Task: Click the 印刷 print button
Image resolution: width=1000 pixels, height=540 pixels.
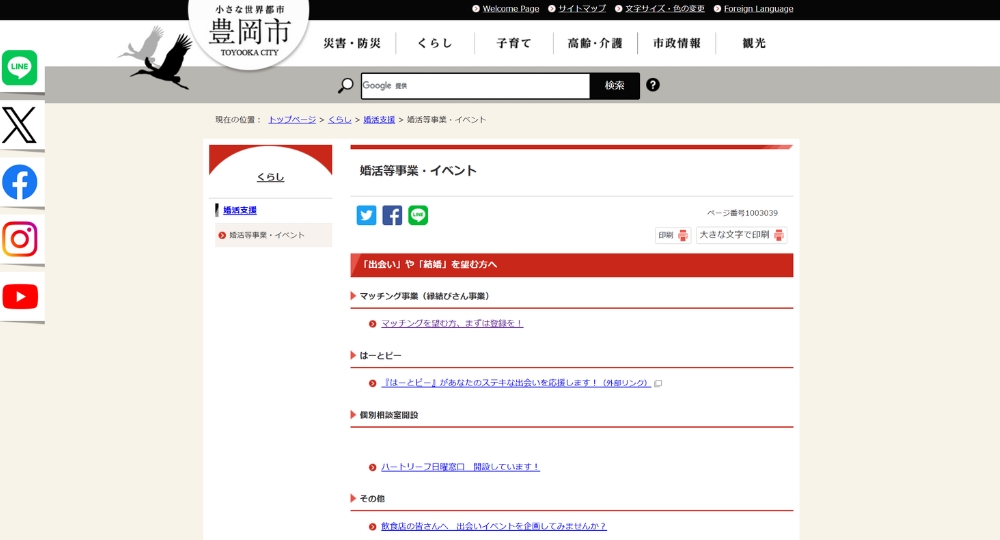Action: click(673, 235)
